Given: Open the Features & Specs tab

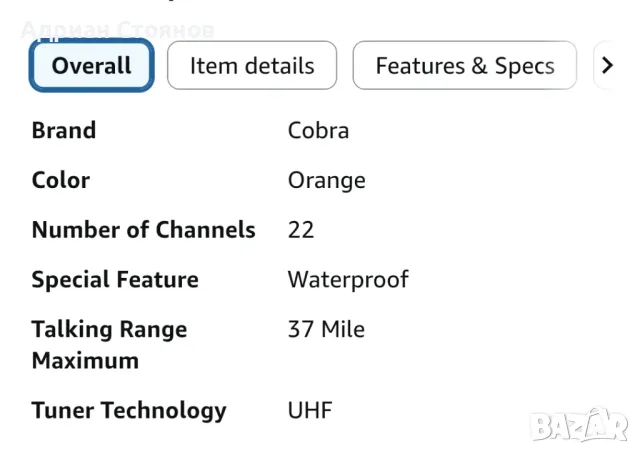Looking at the screenshot, I should click(464, 66).
